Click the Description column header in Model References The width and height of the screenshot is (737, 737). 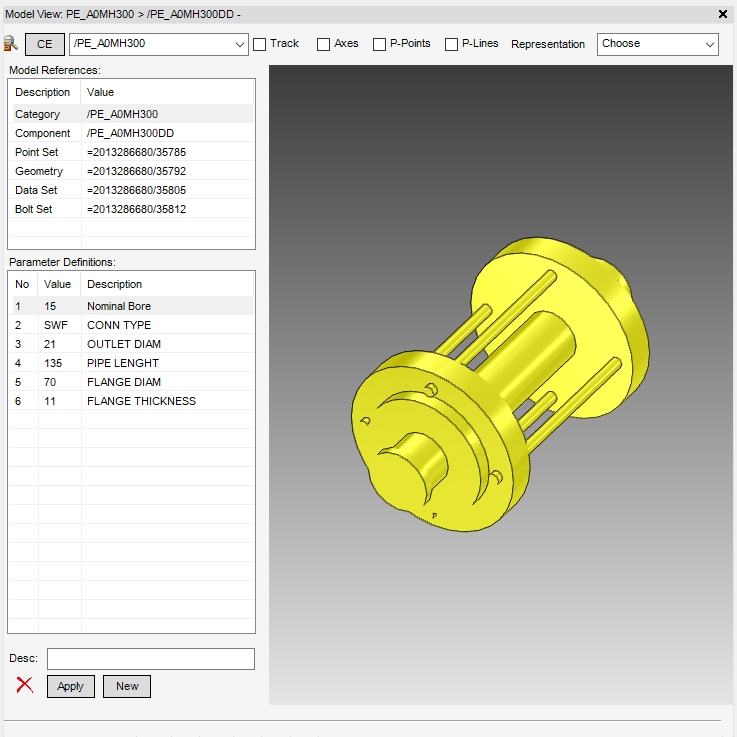click(x=43, y=92)
